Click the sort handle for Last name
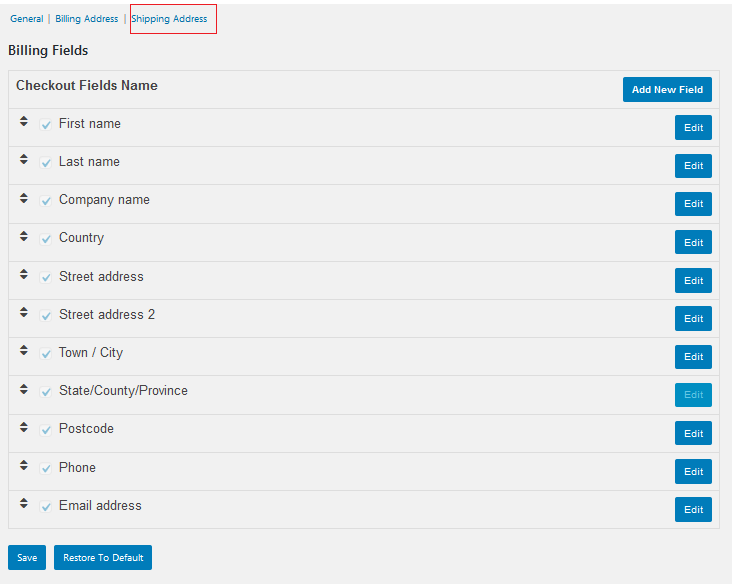The height and width of the screenshot is (584, 732). pyautogui.click(x=24, y=160)
